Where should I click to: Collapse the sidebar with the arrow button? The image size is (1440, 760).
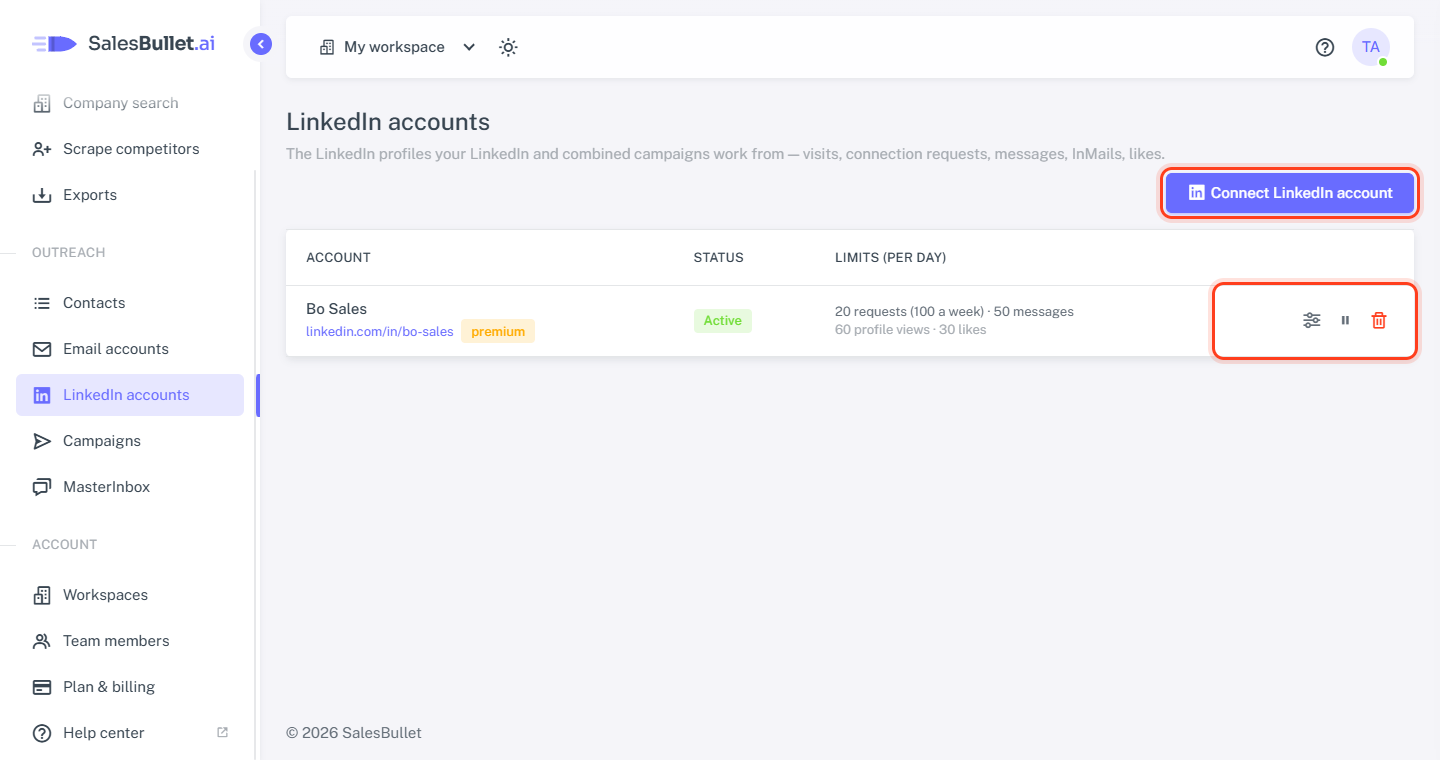click(x=261, y=44)
